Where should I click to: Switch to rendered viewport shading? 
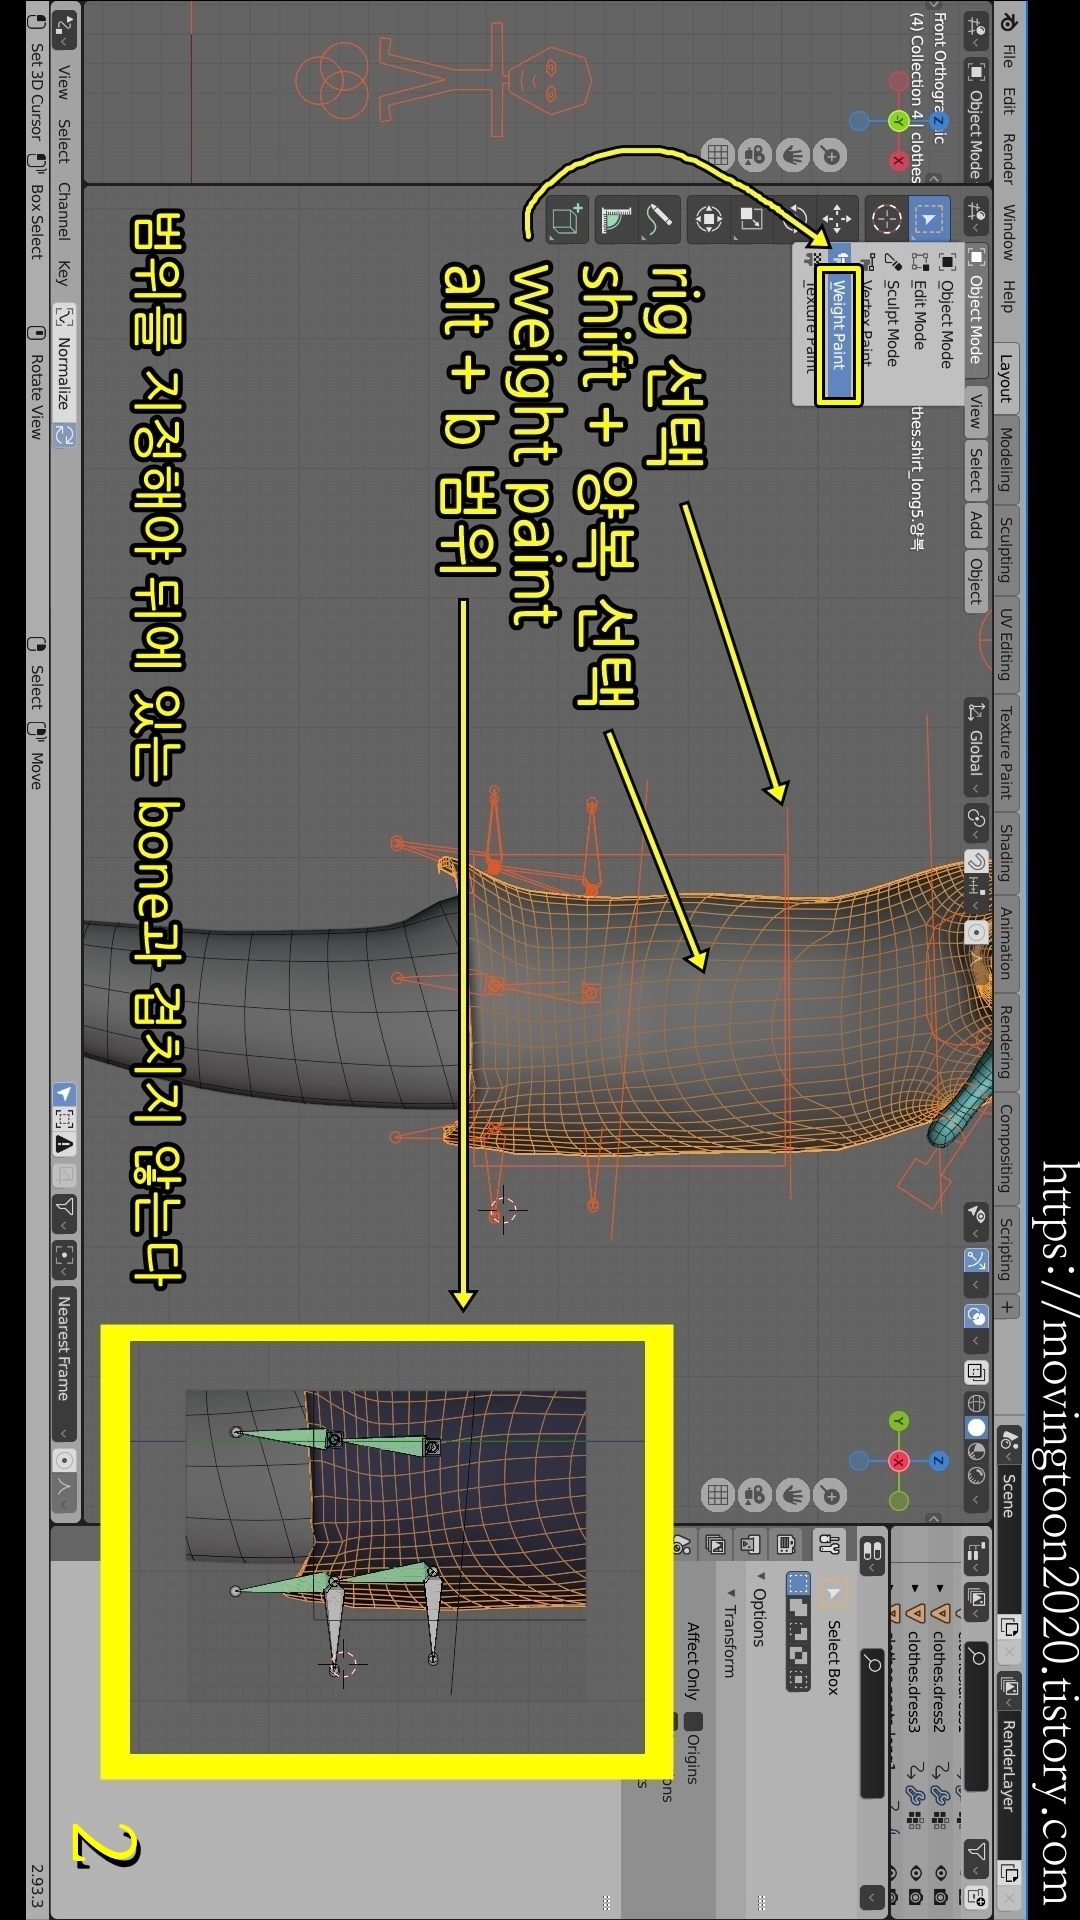(x=976, y=1475)
